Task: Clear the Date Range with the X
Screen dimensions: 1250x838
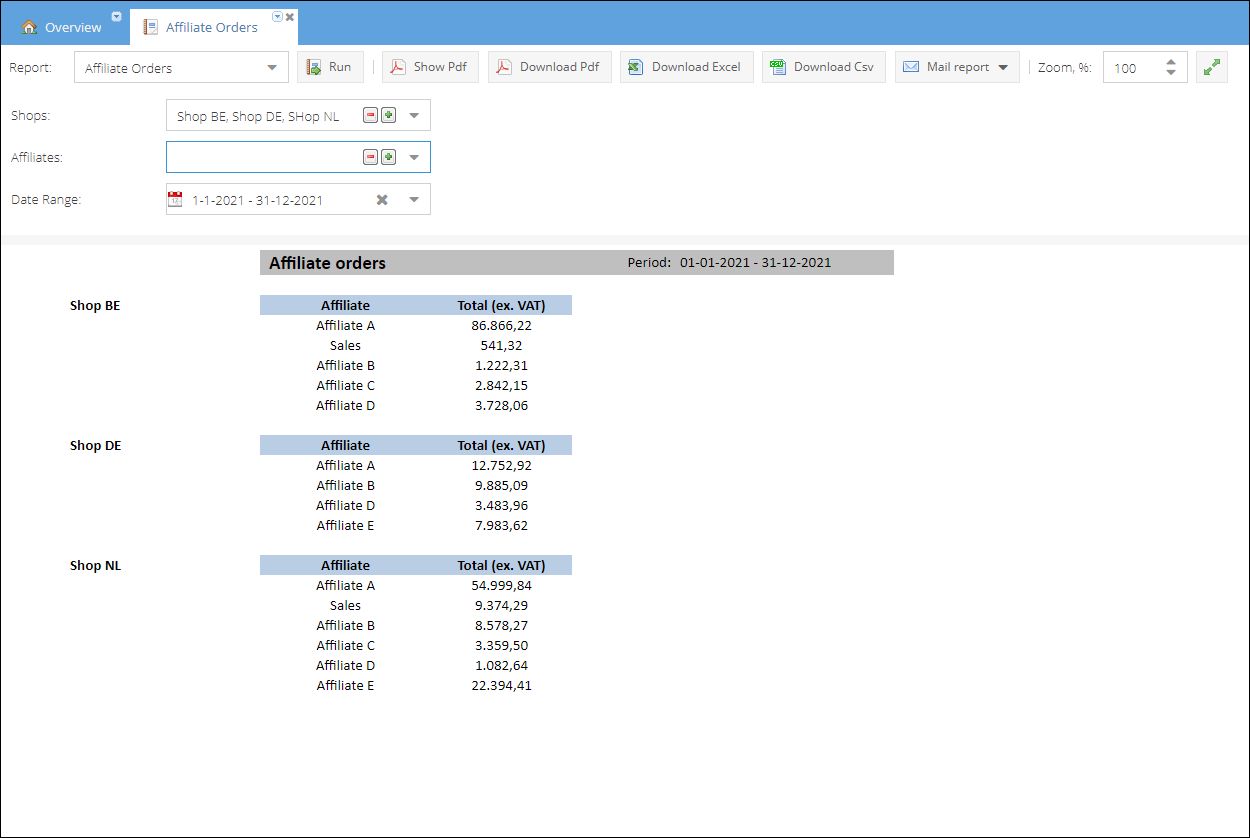Action: [382, 200]
